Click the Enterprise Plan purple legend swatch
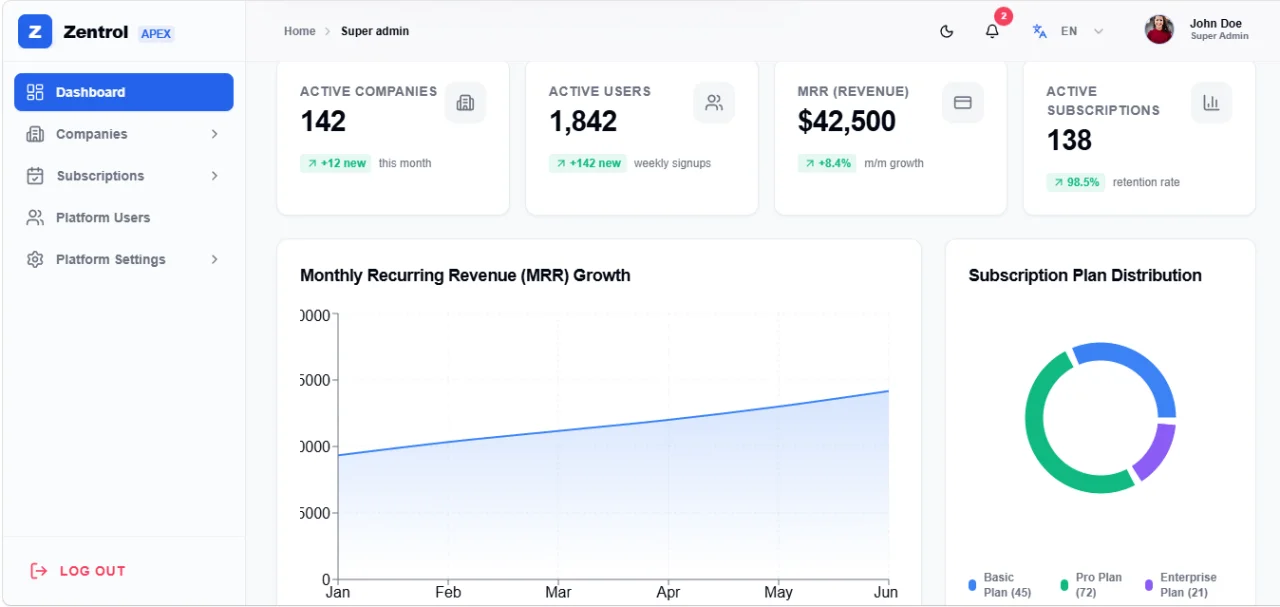Image resolution: width=1280 pixels, height=607 pixels. [1149, 585]
